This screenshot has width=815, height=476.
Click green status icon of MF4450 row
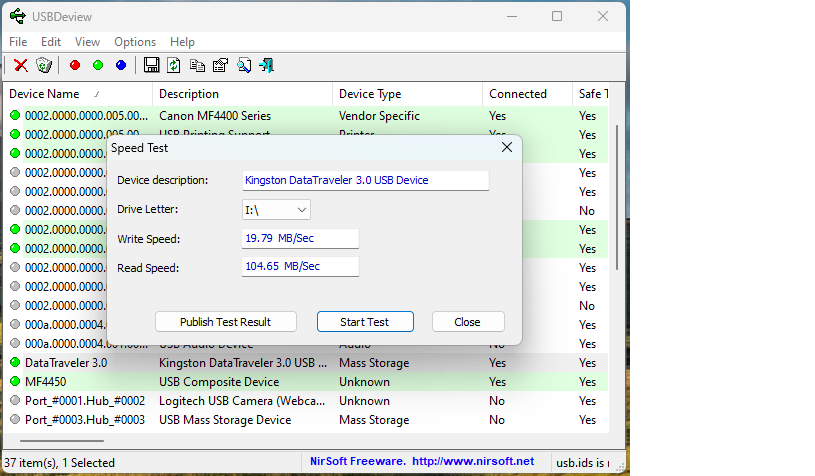tap(15, 381)
